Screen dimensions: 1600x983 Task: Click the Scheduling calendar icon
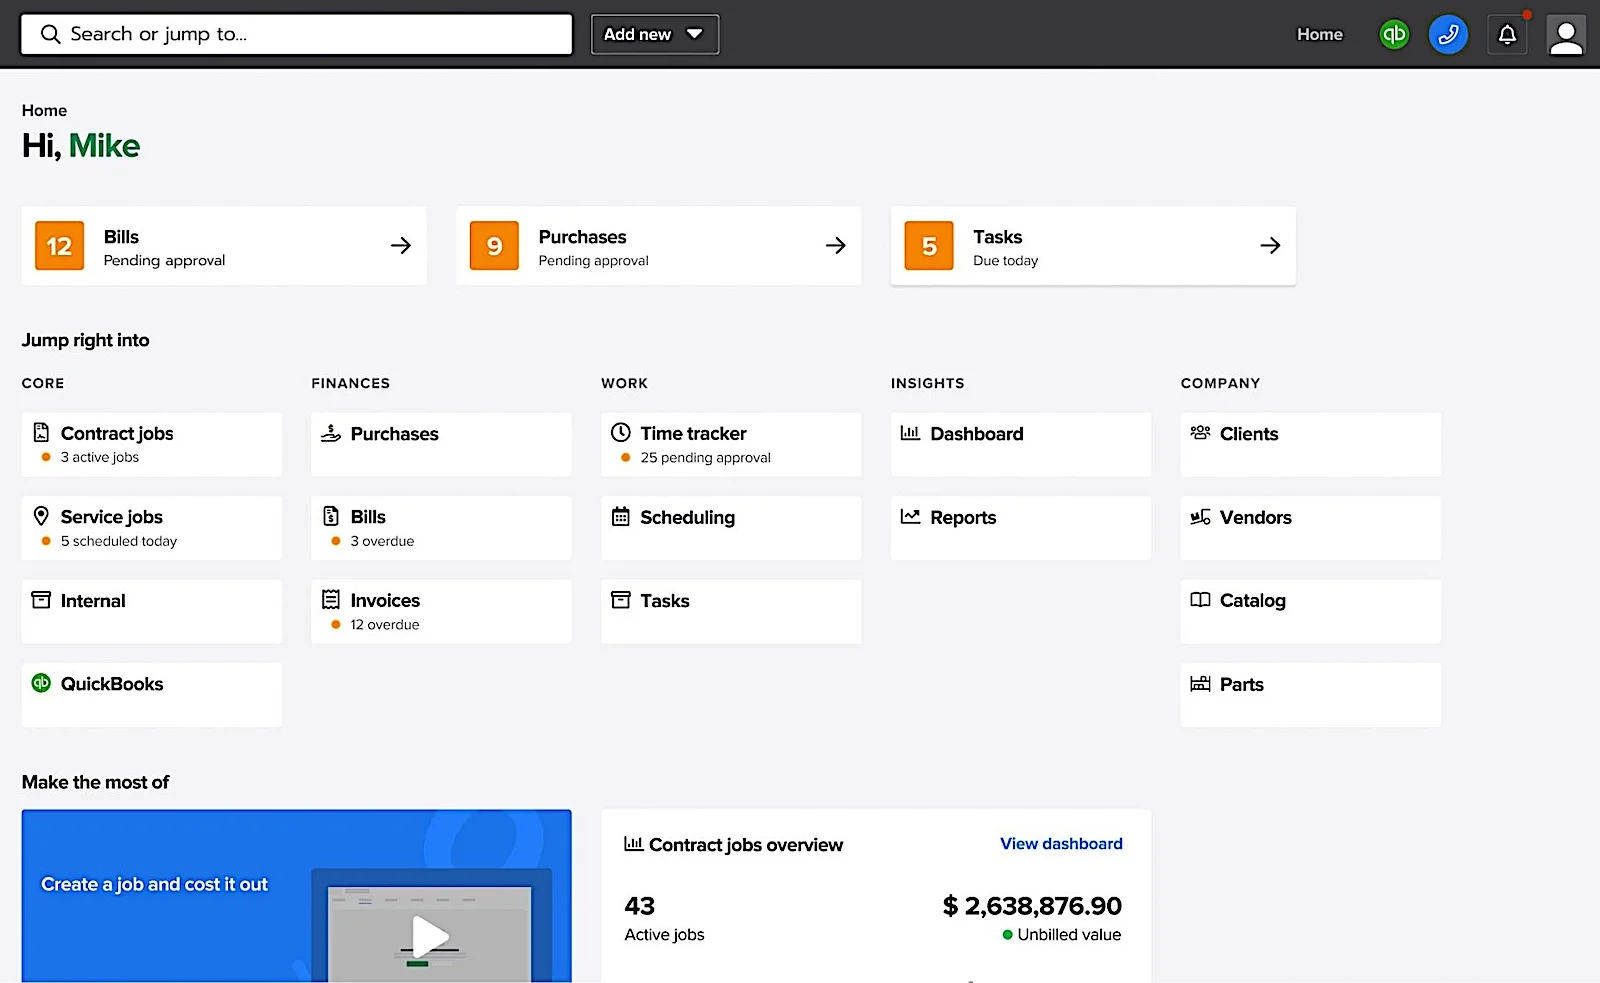pos(621,517)
